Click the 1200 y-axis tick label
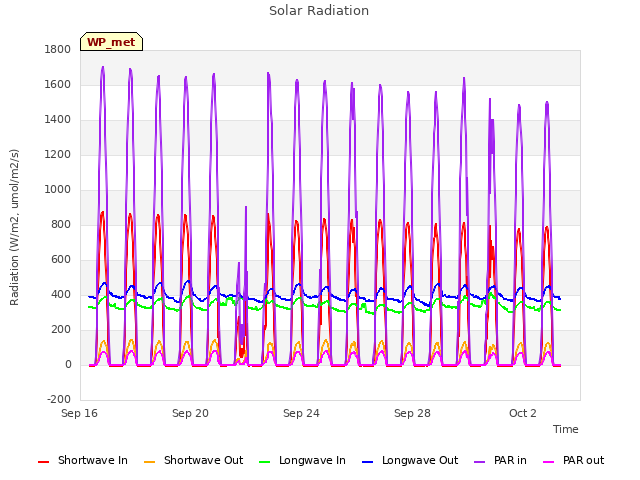 click(58, 155)
